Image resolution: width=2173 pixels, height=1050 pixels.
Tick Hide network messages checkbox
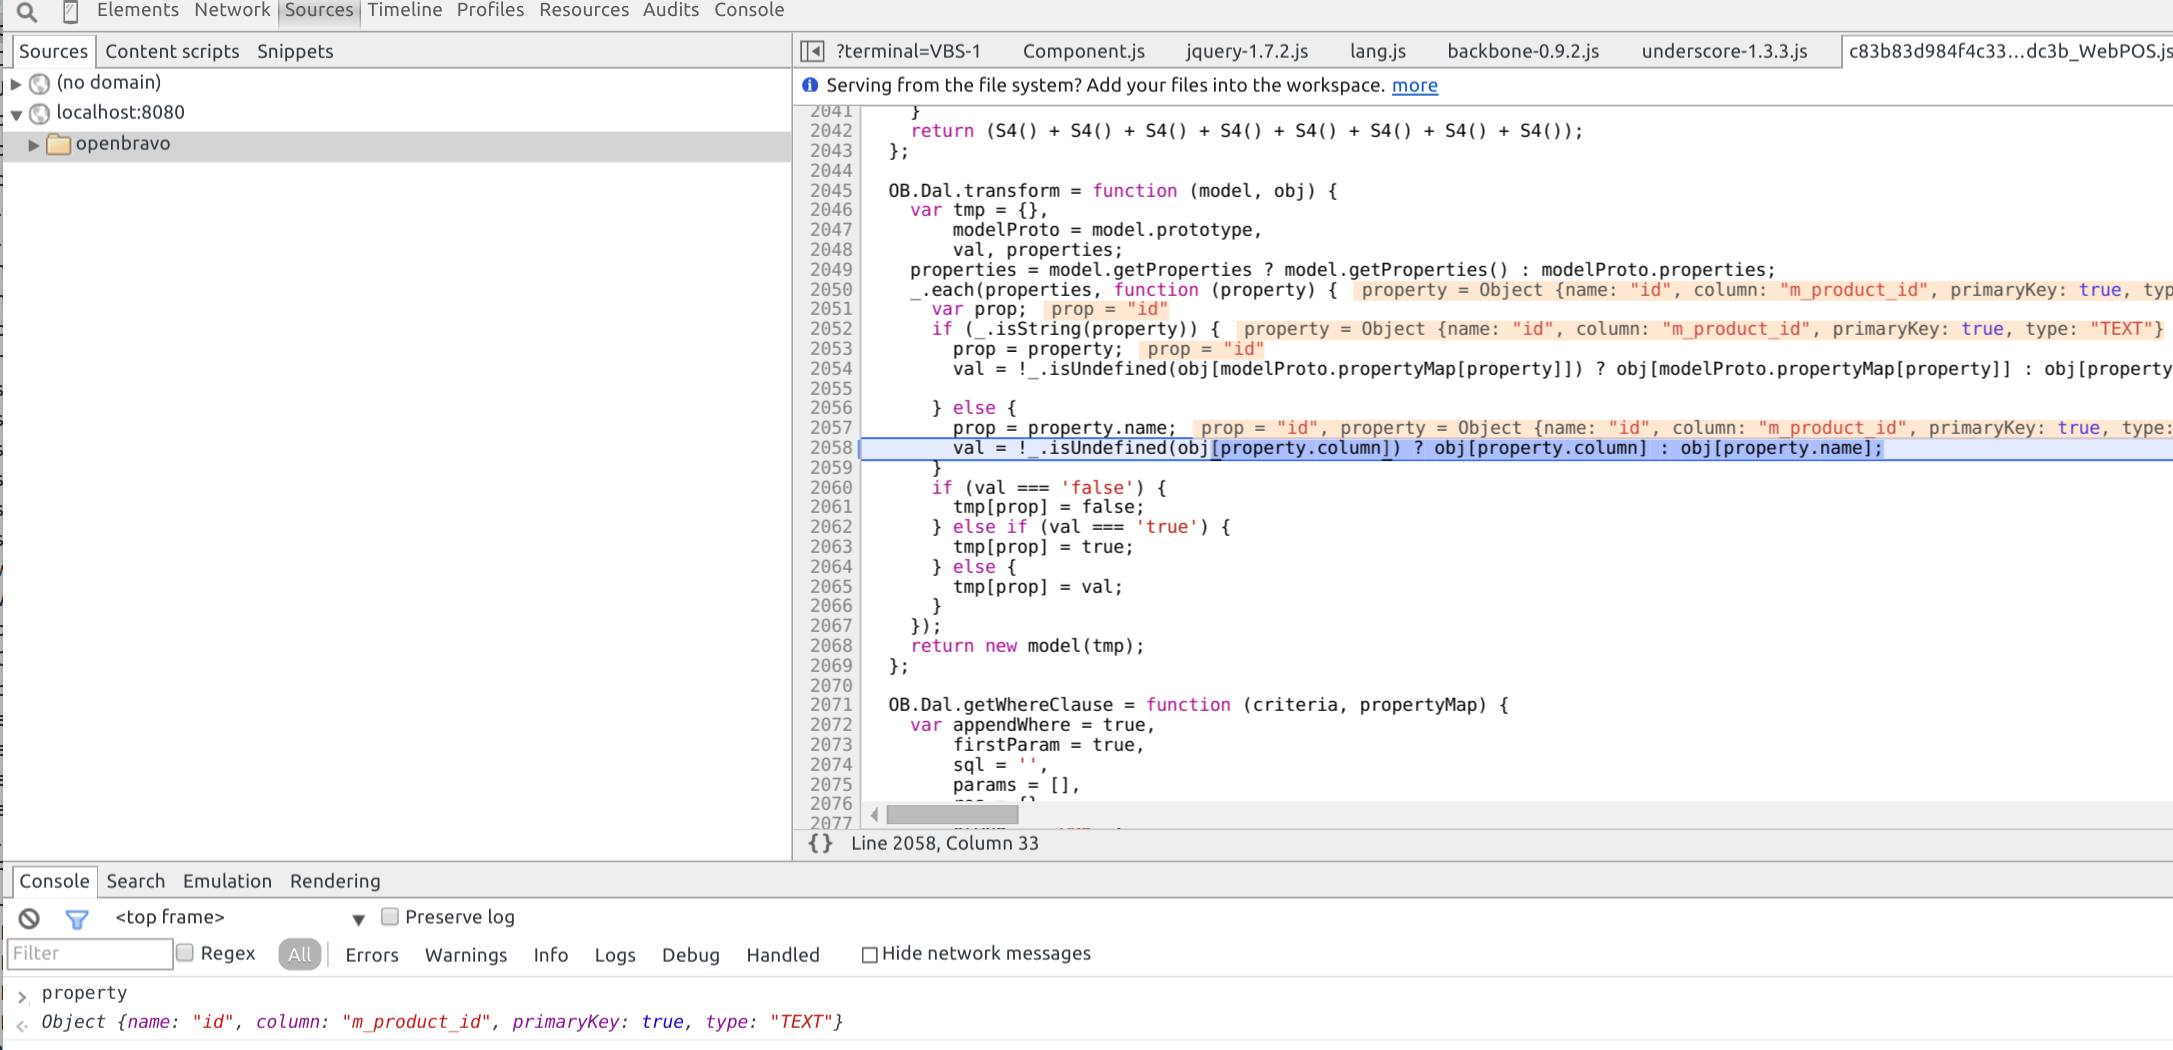[x=869, y=954]
